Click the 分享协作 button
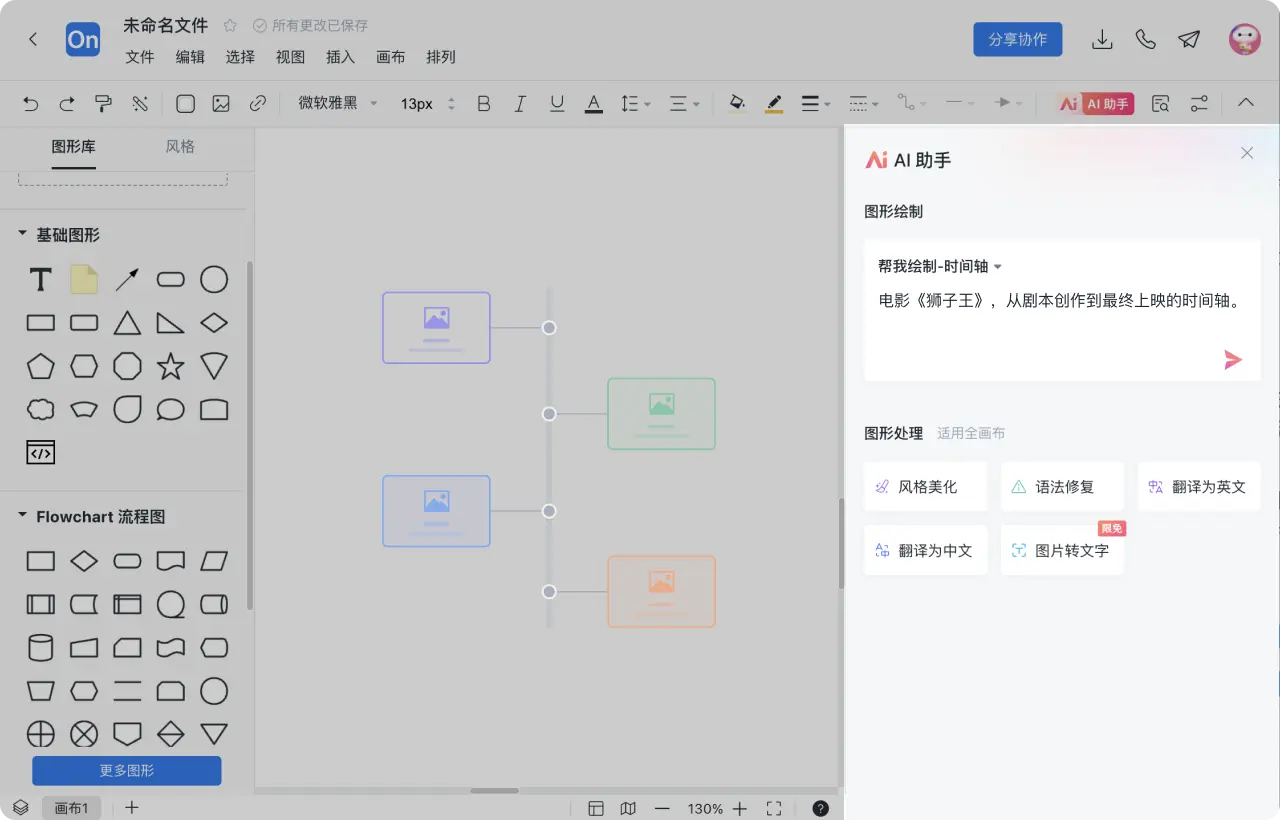The height and width of the screenshot is (820, 1280). [x=1017, y=39]
